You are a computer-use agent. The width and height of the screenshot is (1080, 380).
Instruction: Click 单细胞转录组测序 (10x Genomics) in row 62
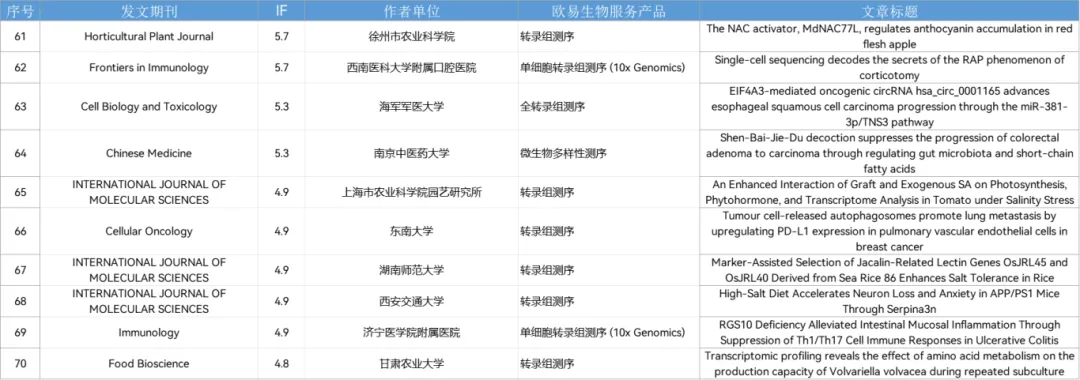[x=609, y=67]
